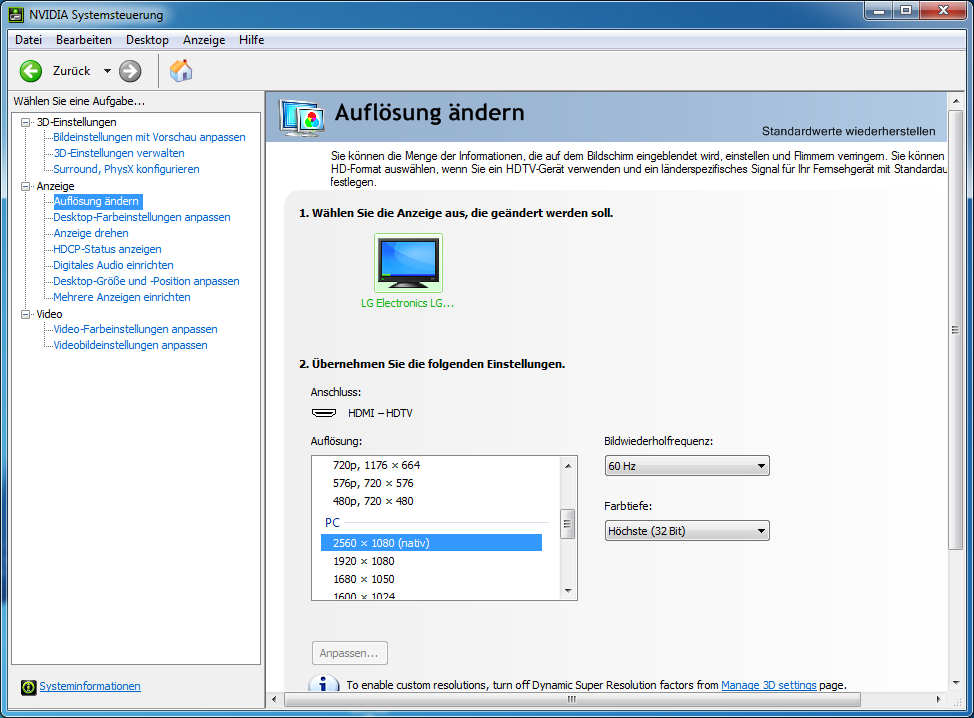This screenshot has height=718, width=974.
Task: Collapse the Video tree node
Action: (x=25, y=314)
